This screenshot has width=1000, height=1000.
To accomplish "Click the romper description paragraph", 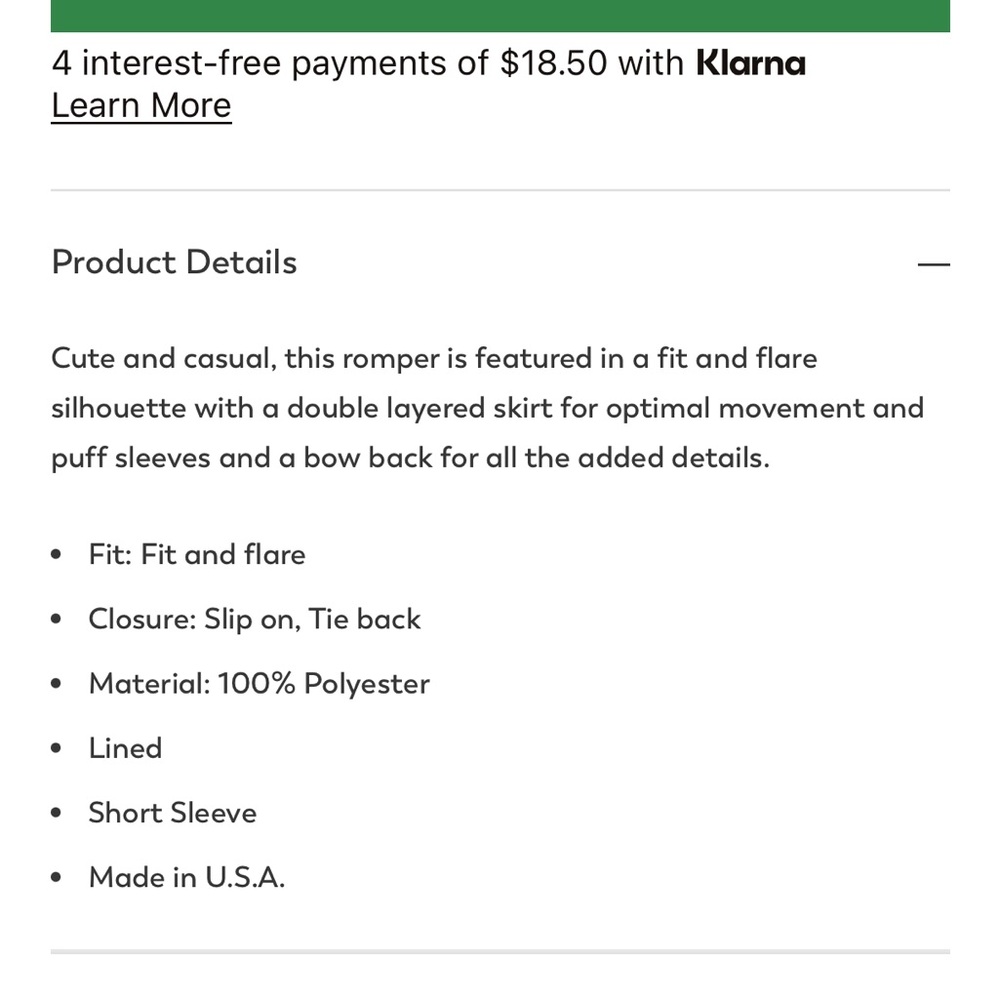I will [x=487, y=408].
